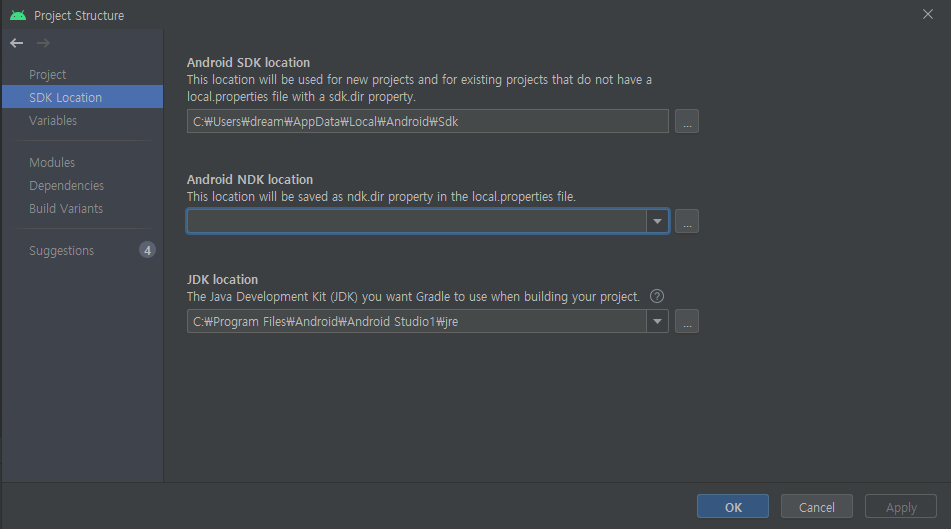Image resolution: width=951 pixels, height=529 pixels.
Task: Focus the Android SDK location path field
Action: (428, 121)
